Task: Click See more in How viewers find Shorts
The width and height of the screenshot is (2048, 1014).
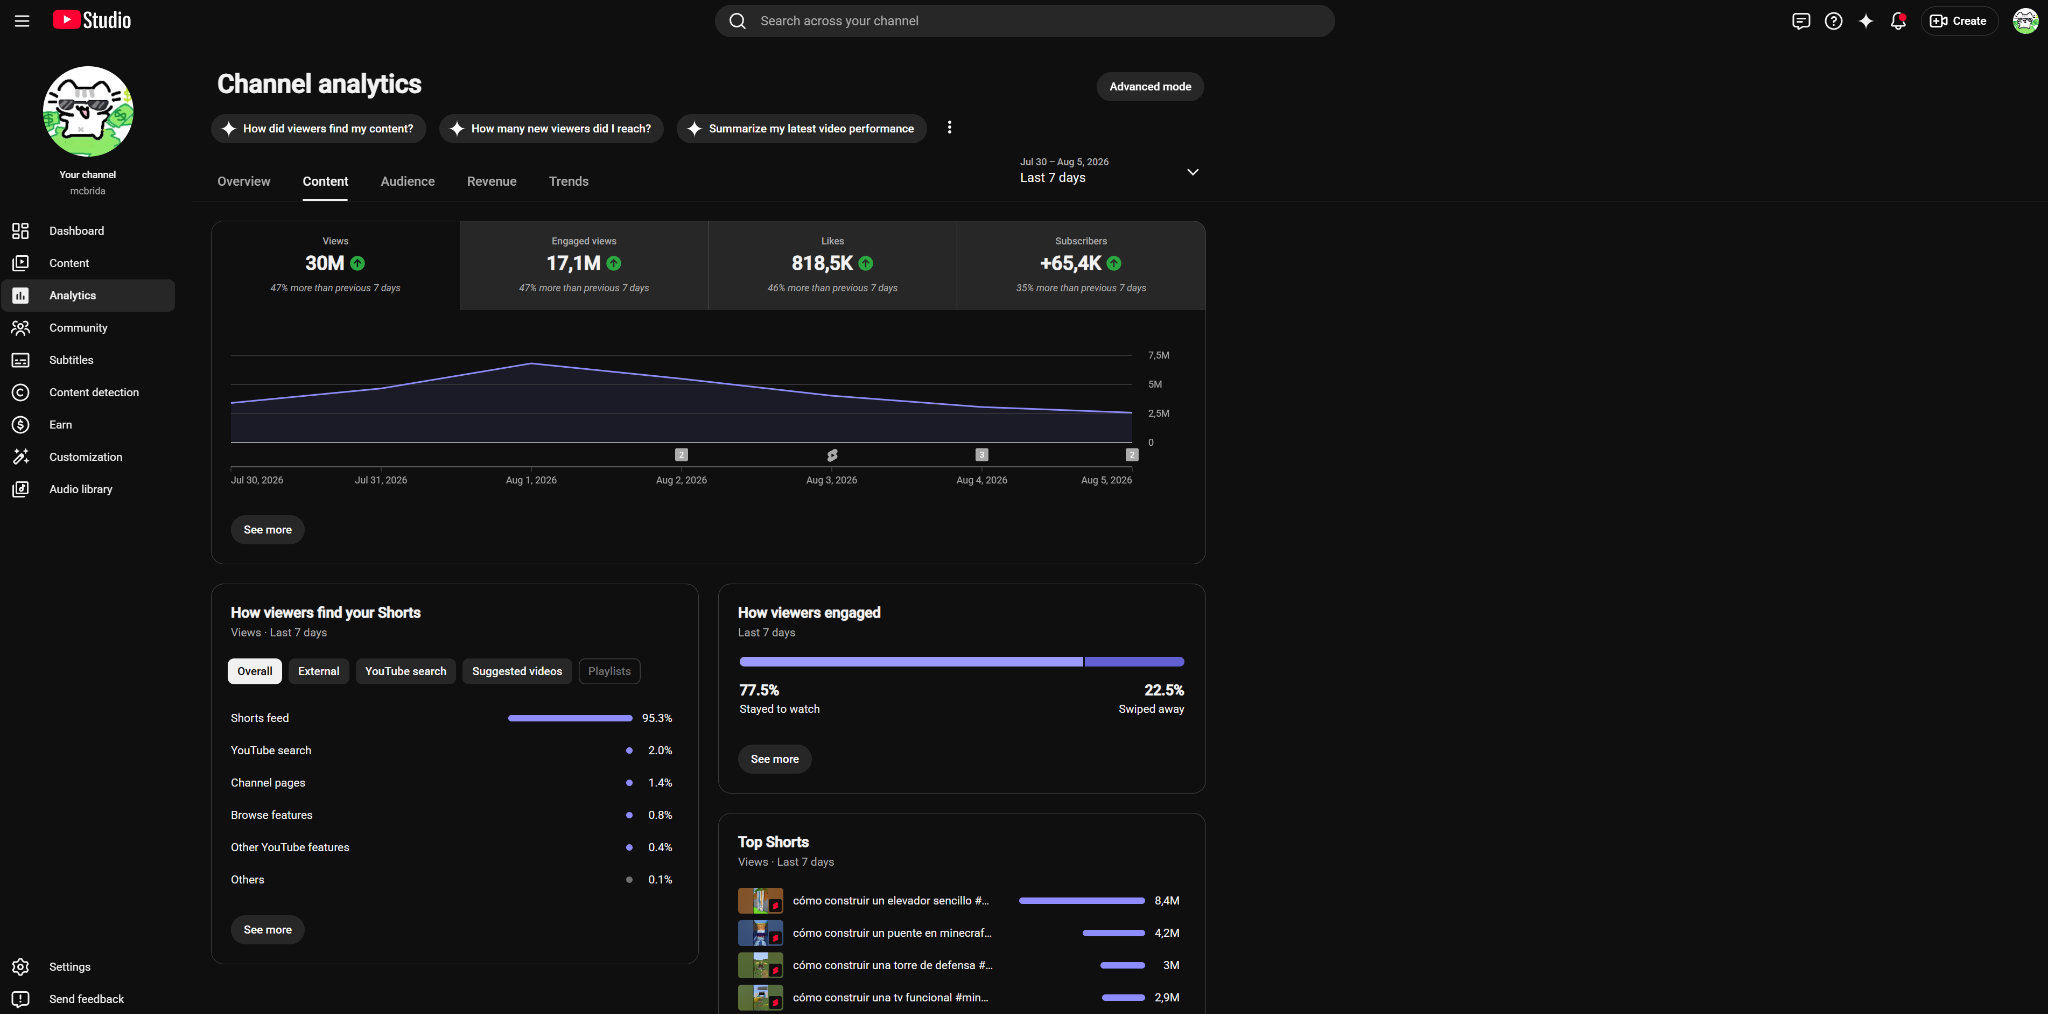Action: tap(268, 930)
